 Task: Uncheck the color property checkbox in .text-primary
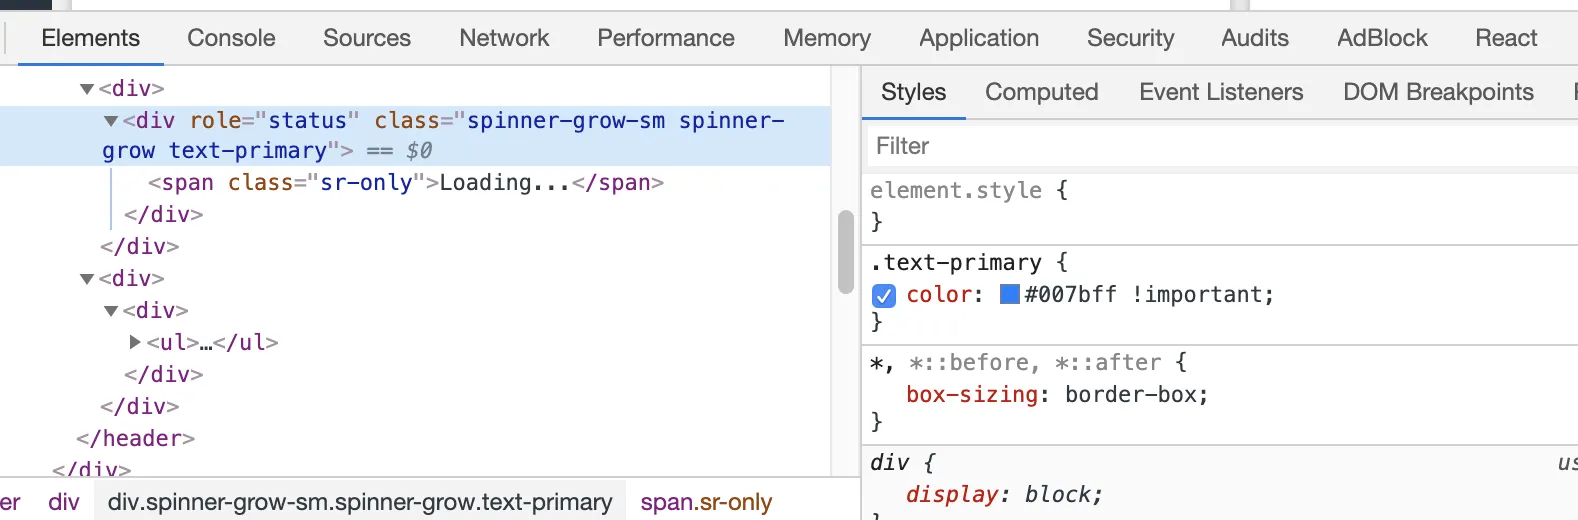pos(884,295)
